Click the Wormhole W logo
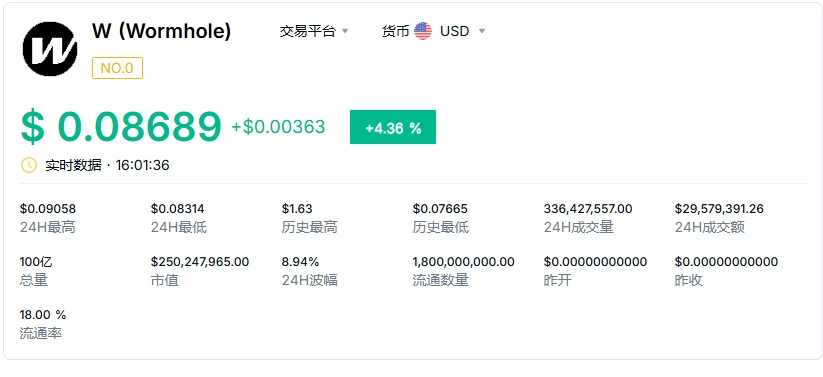 coord(50,49)
